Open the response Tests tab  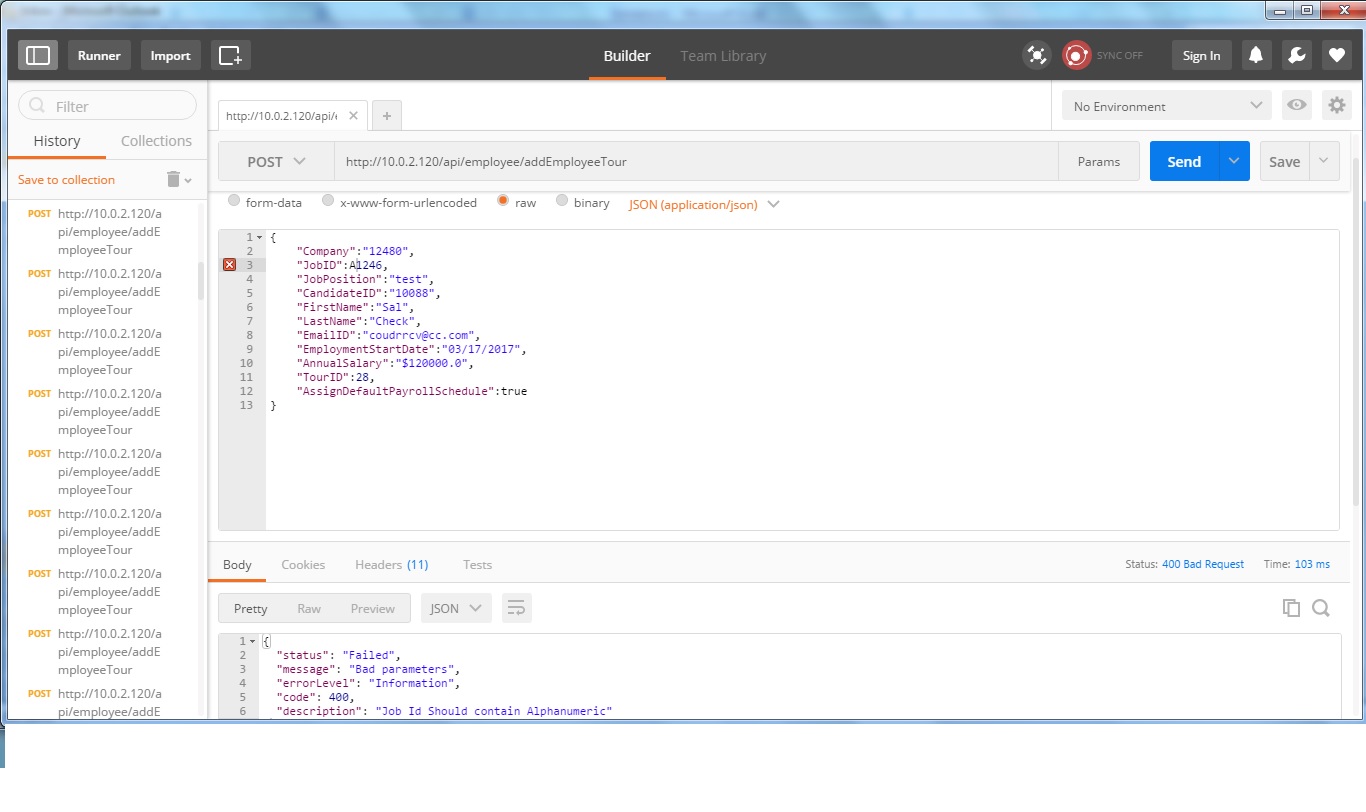[x=477, y=565]
